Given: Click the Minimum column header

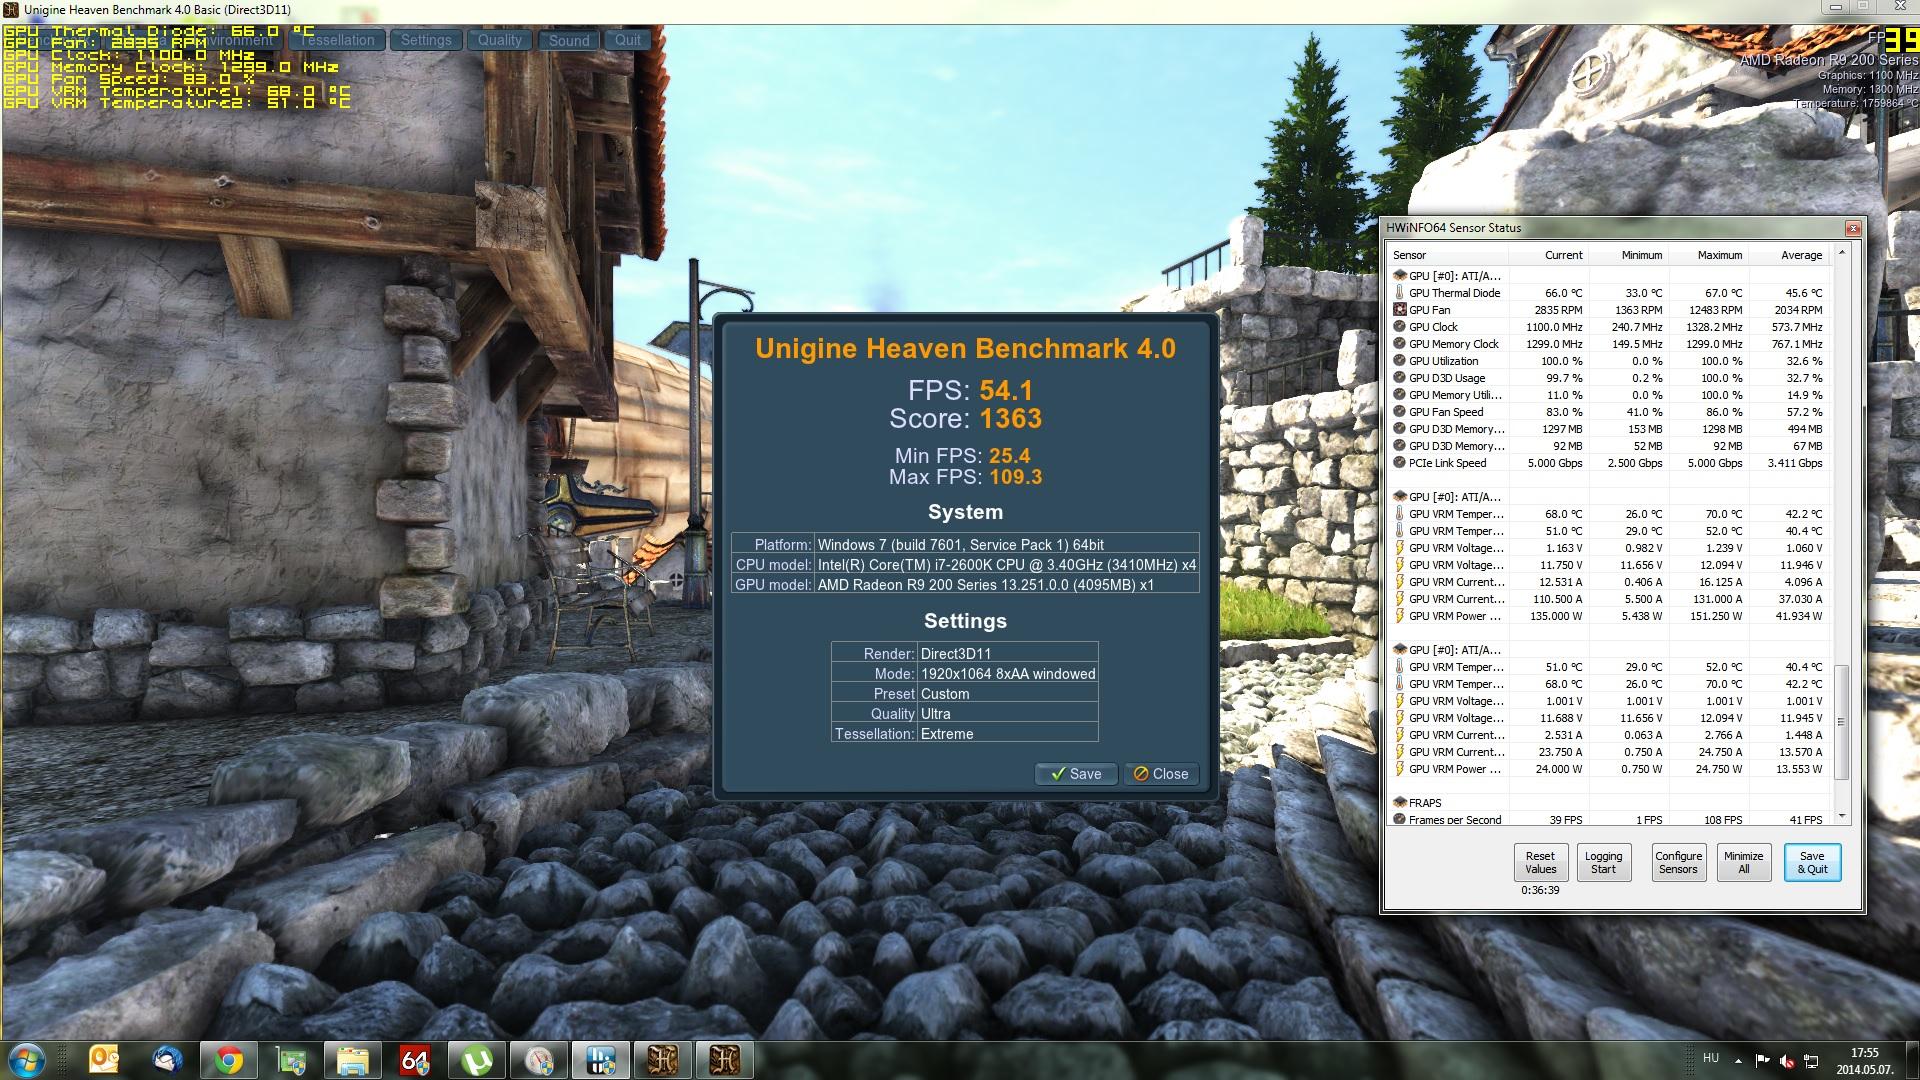Looking at the screenshot, I should pyautogui.click(x=1628, y=255).
